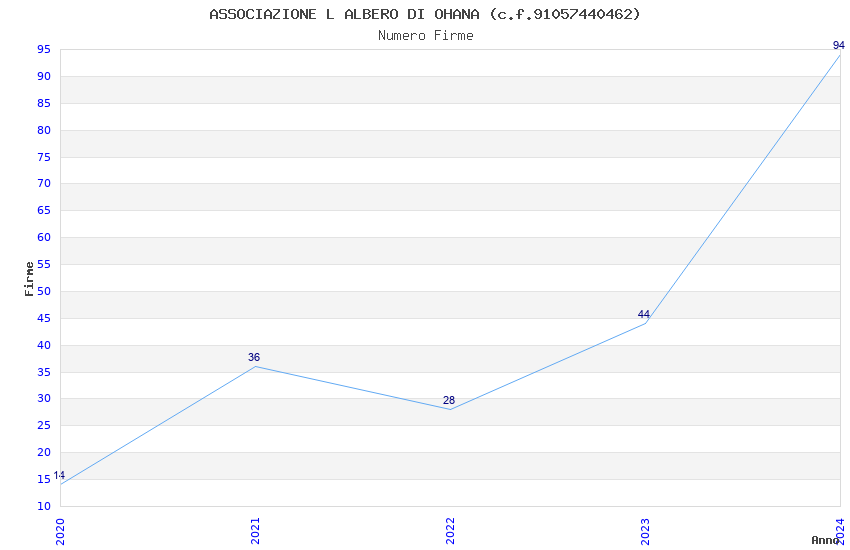Click the data label 94 for 2024
Image resolution: width=850 pixels, height=550 pixels.
[x=839, y=45]
